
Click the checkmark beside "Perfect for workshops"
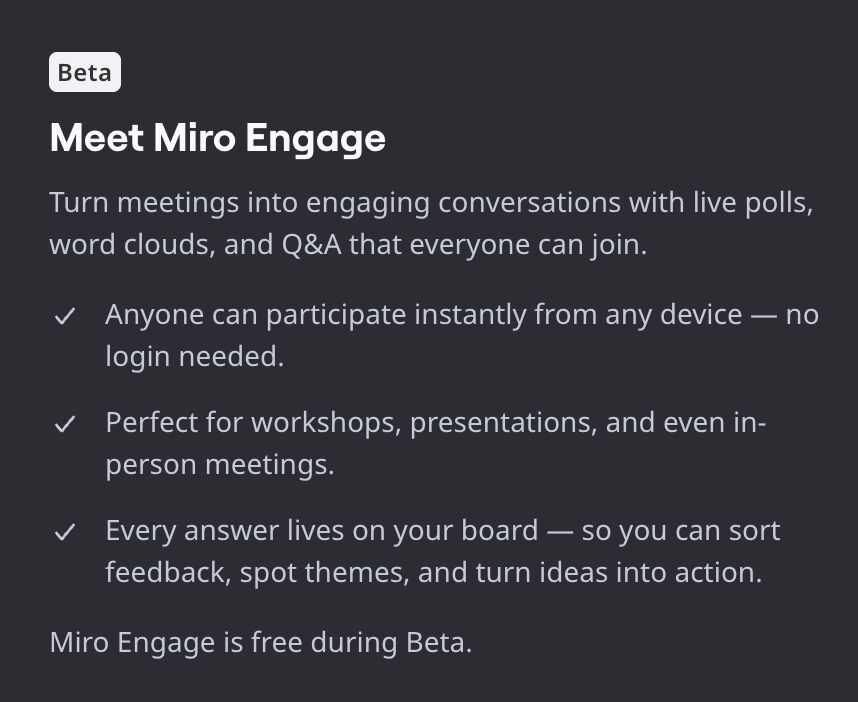[x=65, y=424]
